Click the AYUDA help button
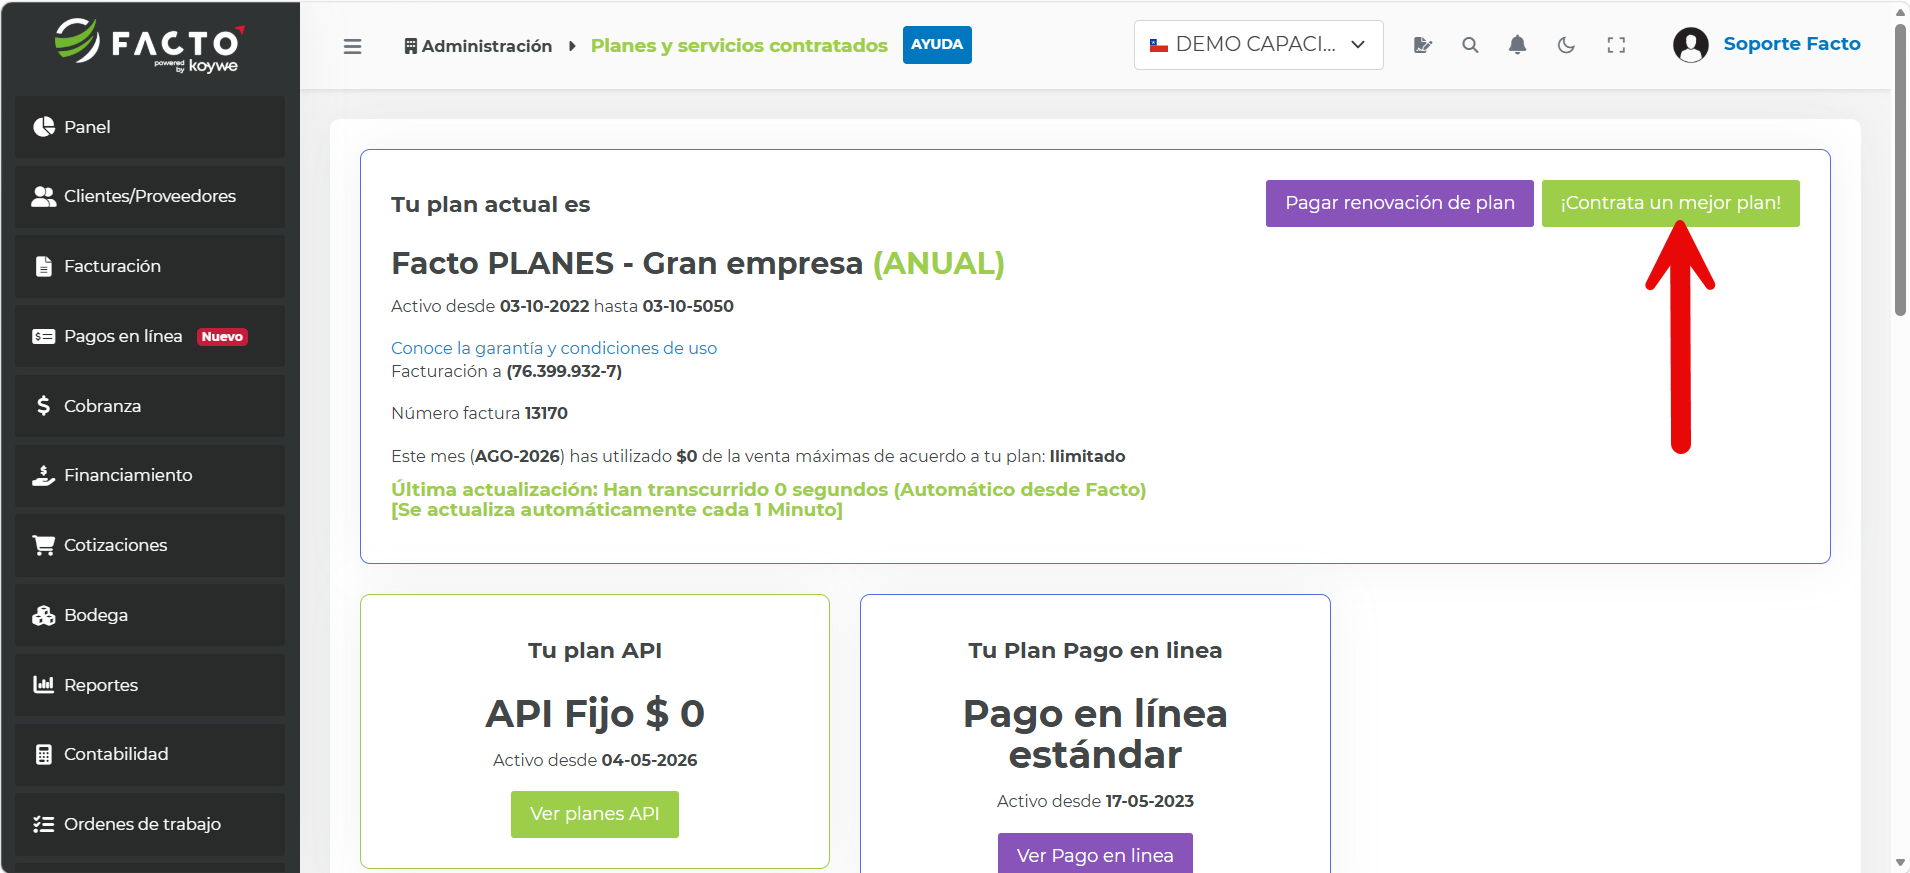 click(x=937, y=45)
